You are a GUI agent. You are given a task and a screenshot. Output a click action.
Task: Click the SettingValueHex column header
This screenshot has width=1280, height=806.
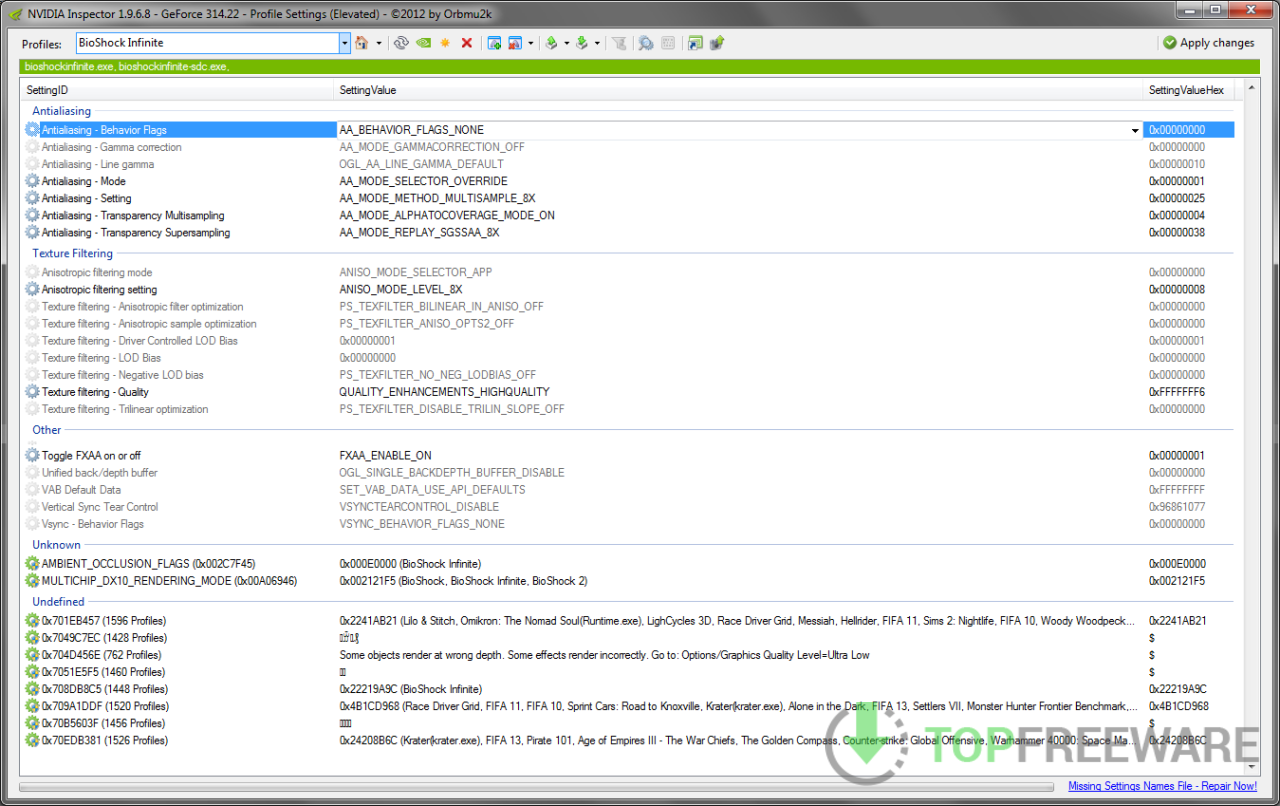pos(1186,90)
